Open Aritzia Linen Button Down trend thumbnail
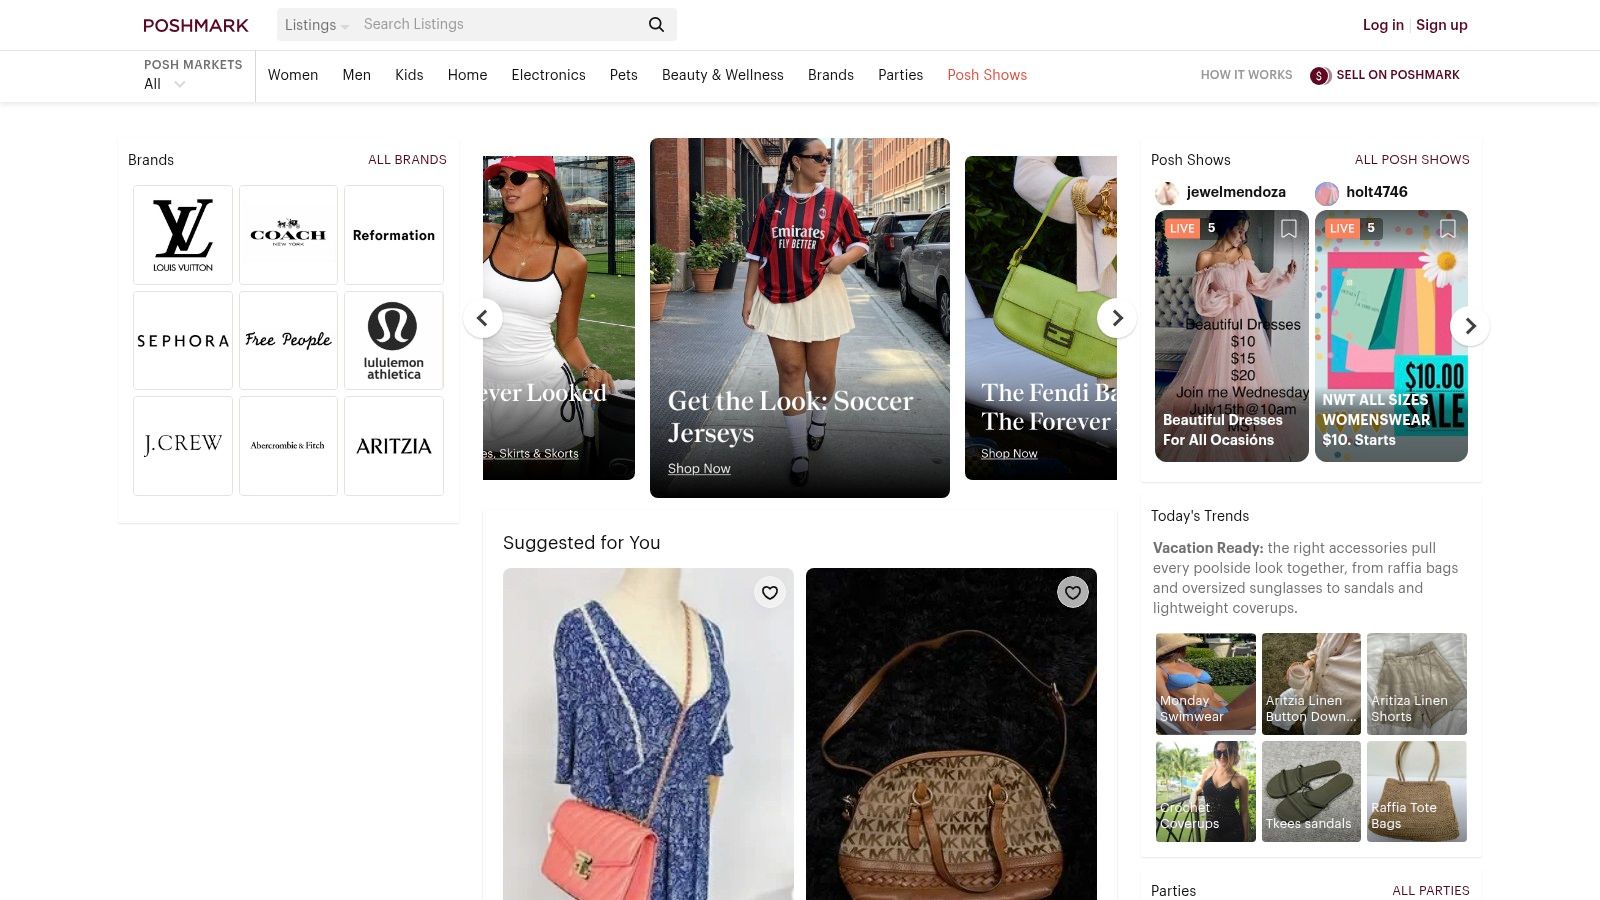 coord(1311,684)
